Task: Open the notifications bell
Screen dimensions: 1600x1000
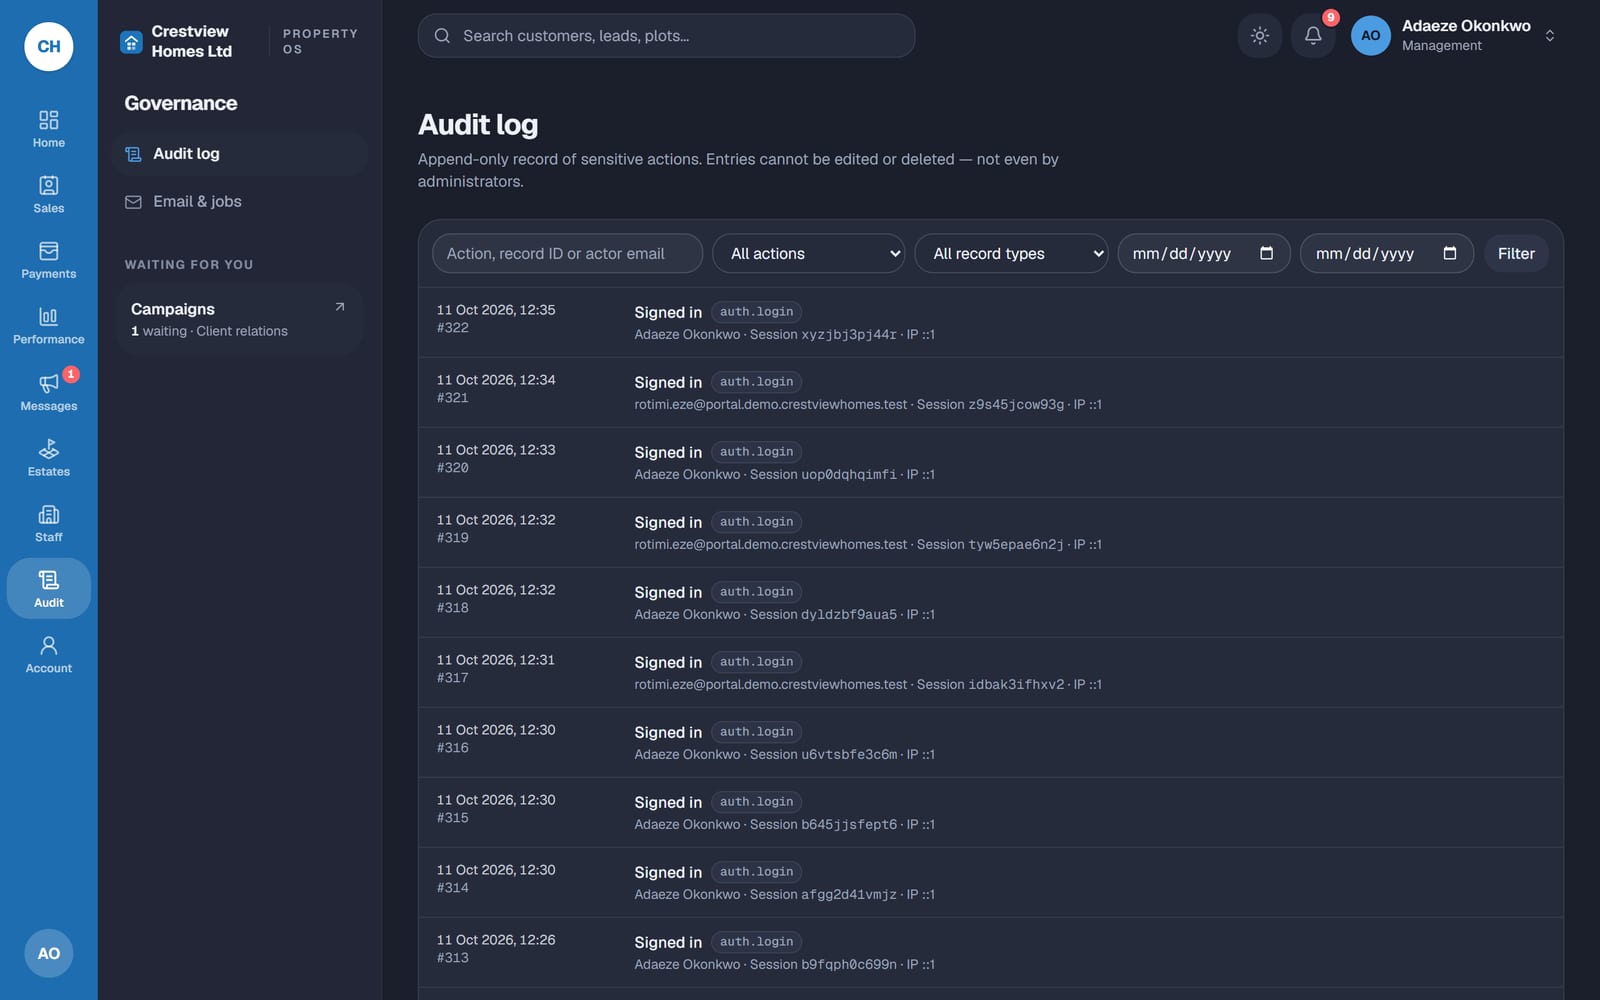Action: pos(1313,36)
